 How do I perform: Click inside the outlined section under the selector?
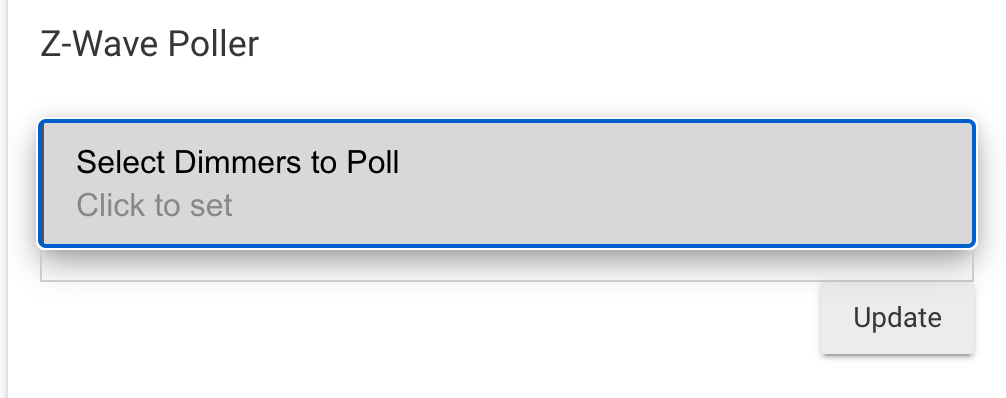tap(507, 264)
